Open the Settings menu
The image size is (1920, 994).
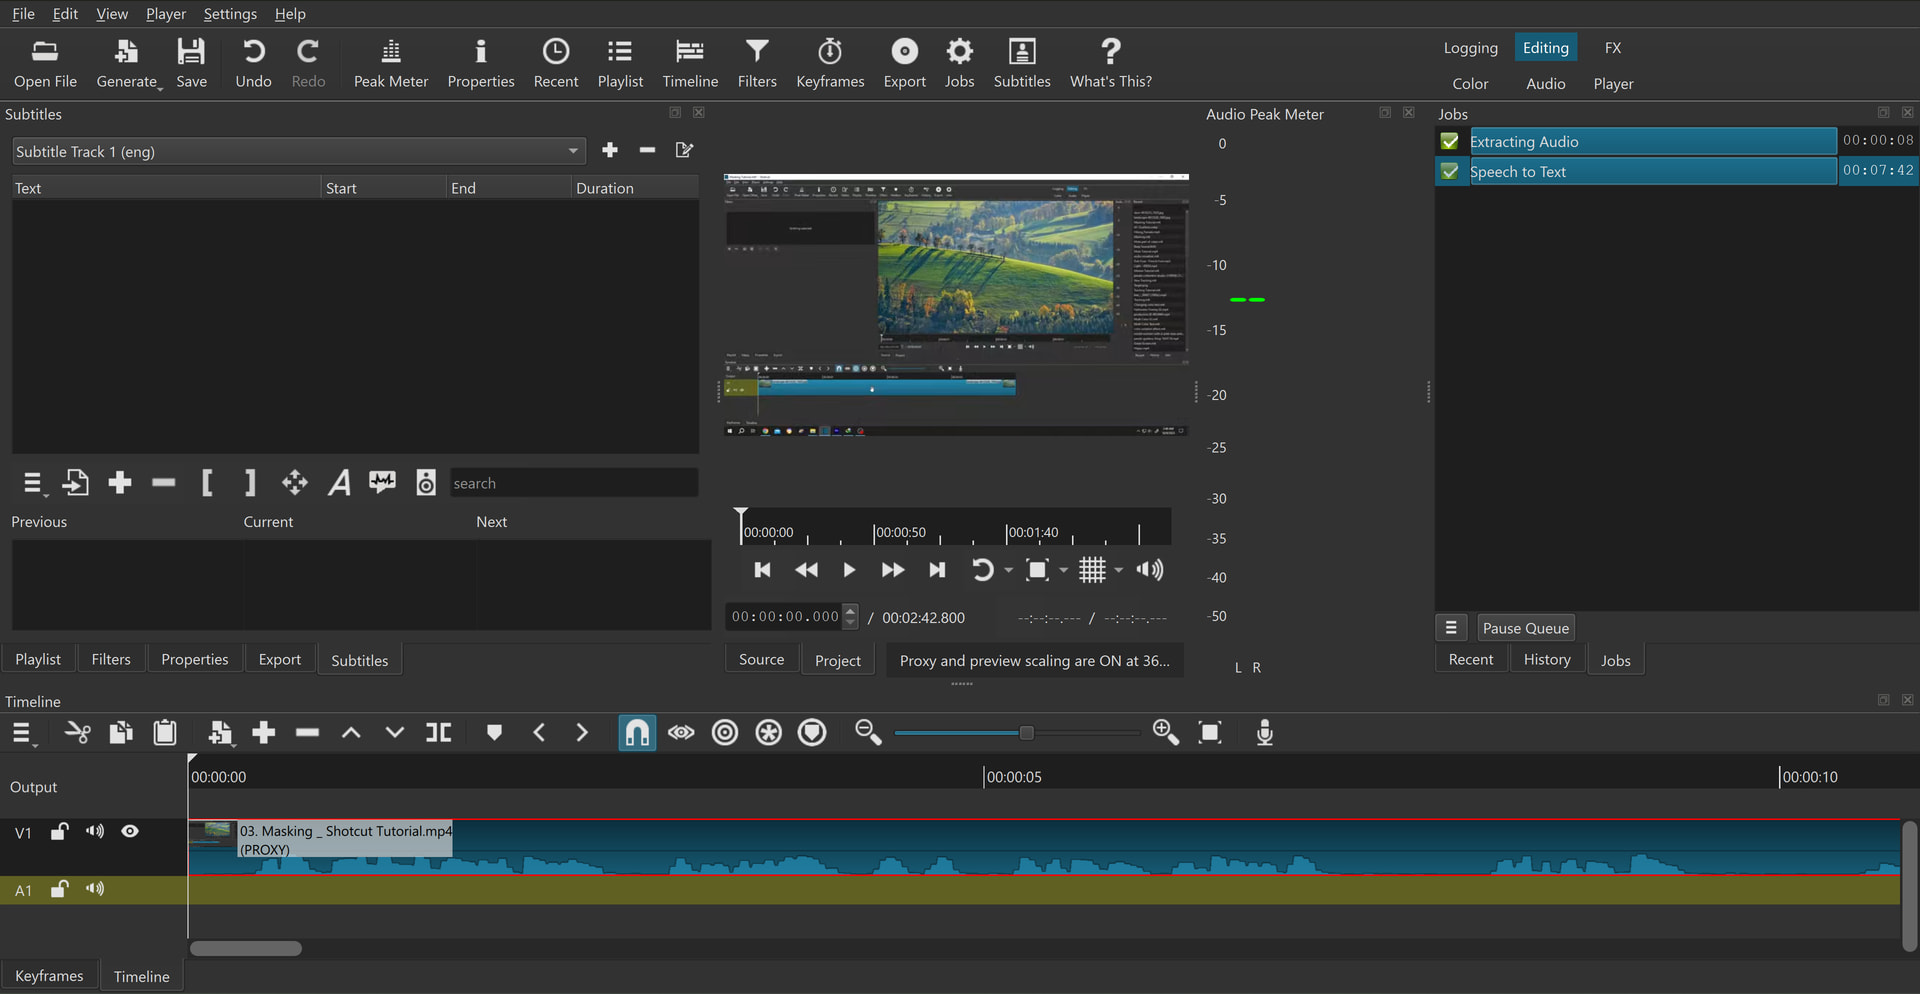tap(230, 14)
